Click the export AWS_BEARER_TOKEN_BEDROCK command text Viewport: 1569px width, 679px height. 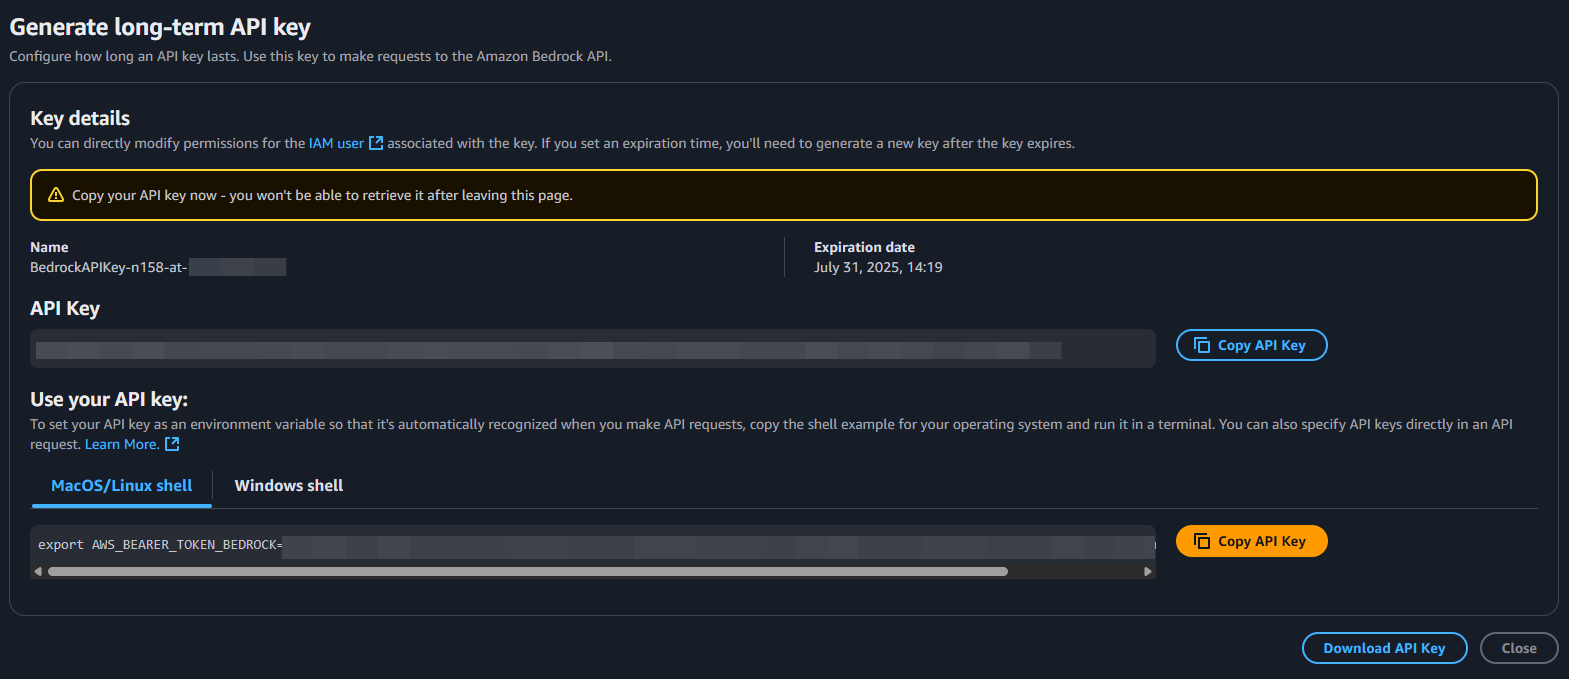tap(160, 545)
